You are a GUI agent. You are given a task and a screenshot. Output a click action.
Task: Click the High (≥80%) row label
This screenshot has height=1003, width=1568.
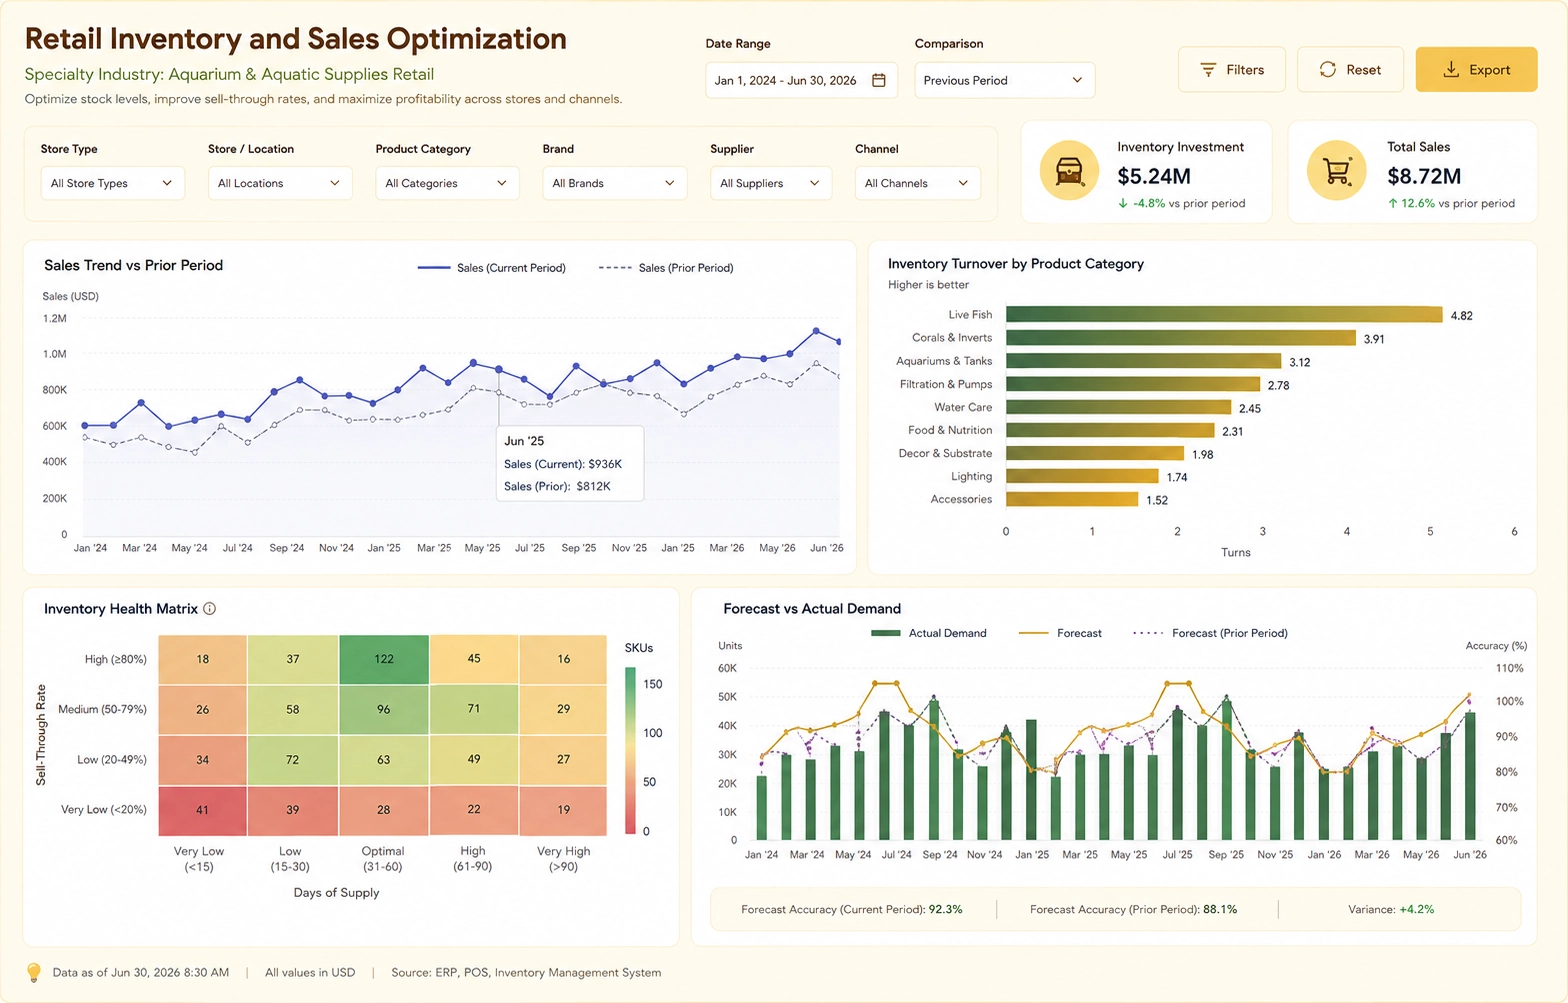116,659
